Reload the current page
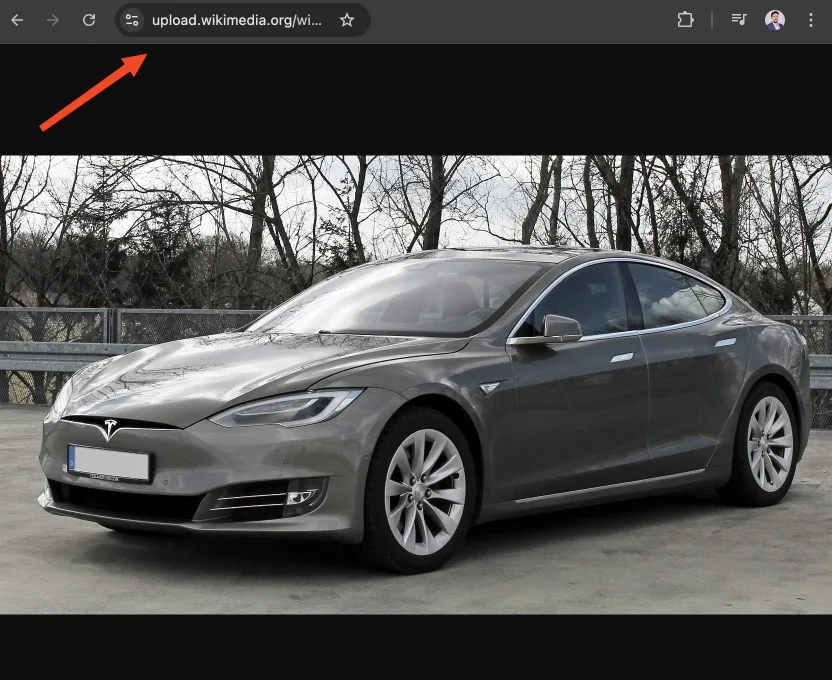The image size is (832, 680). point(89,20)
